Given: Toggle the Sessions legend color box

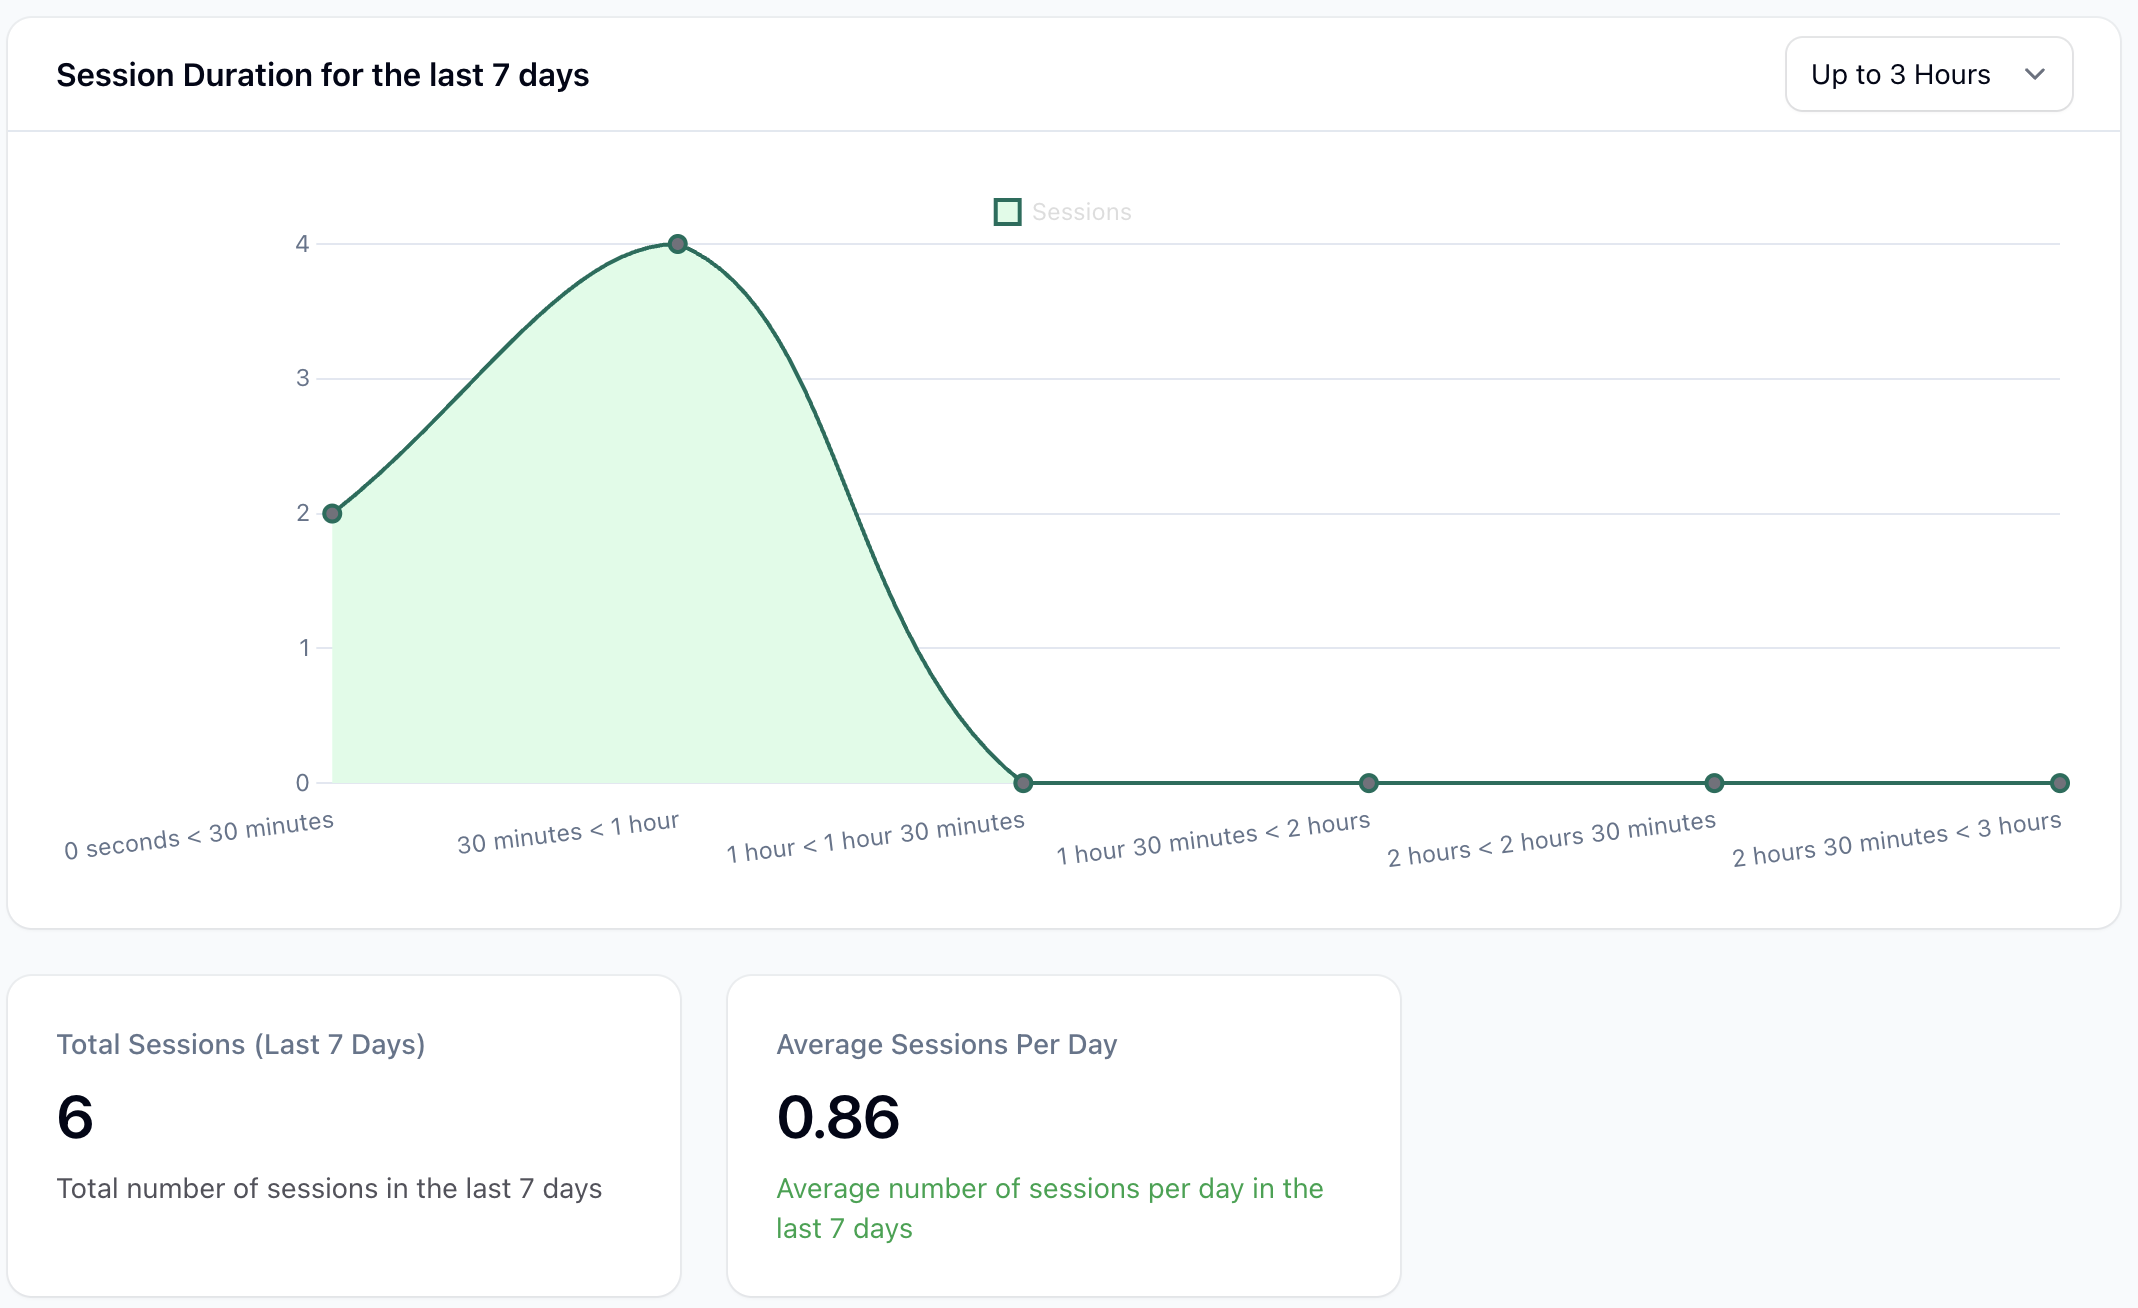Looking at the screenshot, I should tap(1007, 212).
